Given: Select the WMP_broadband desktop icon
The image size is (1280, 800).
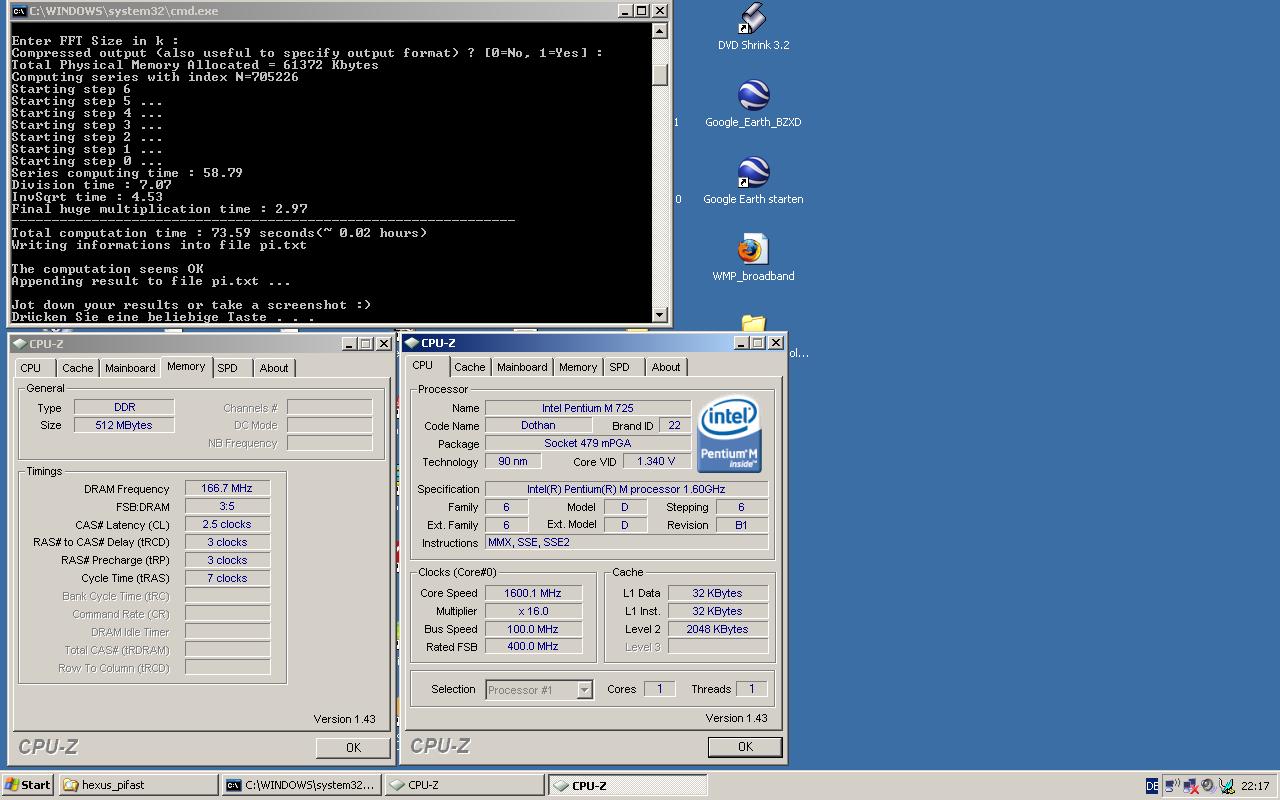Looking at the screenshot, I should point(753,257).
